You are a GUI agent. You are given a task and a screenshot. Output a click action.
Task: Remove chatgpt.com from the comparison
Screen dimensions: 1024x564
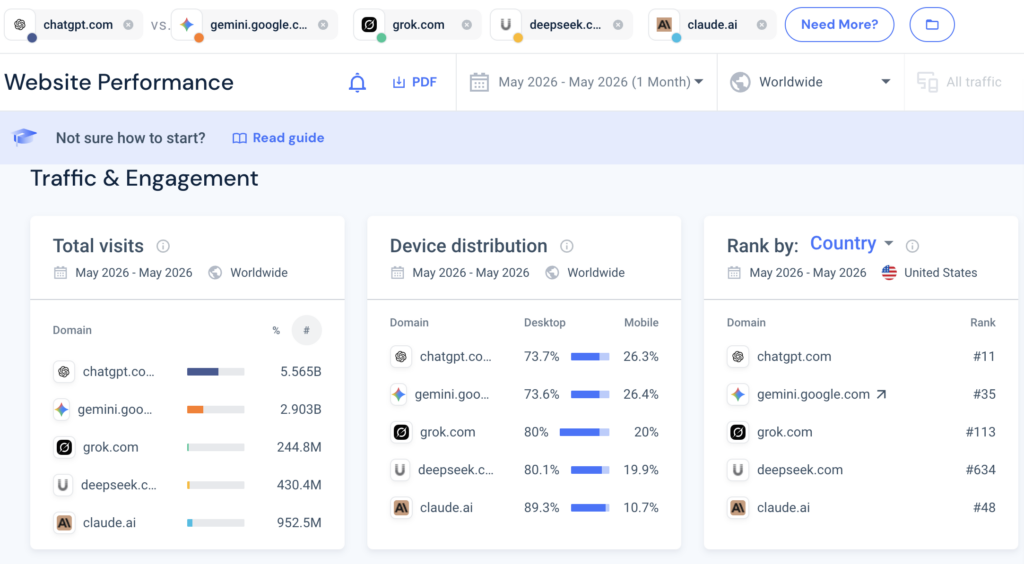point(129,25)
